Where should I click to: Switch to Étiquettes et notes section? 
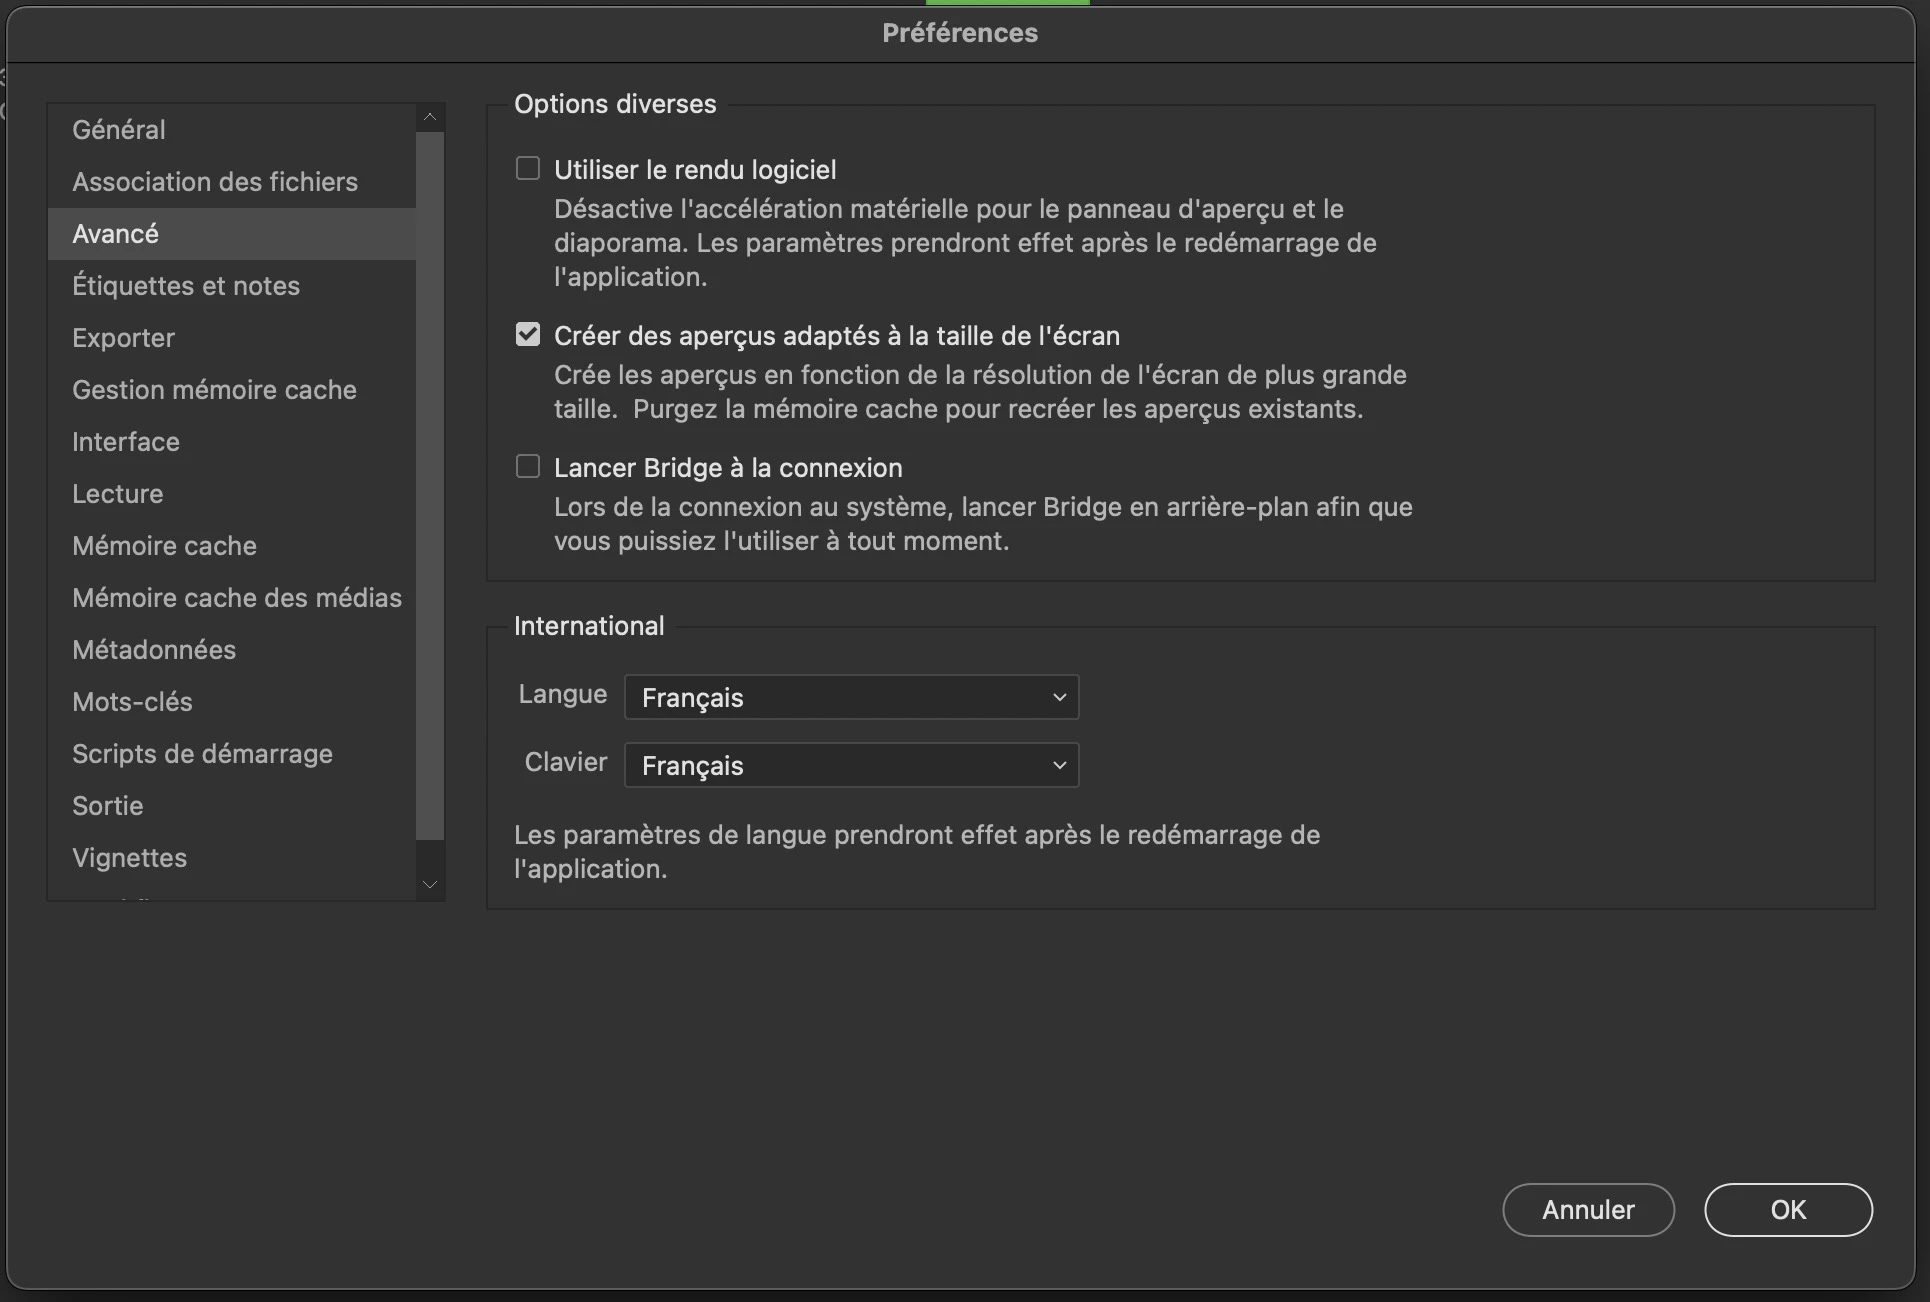(186, 286)
